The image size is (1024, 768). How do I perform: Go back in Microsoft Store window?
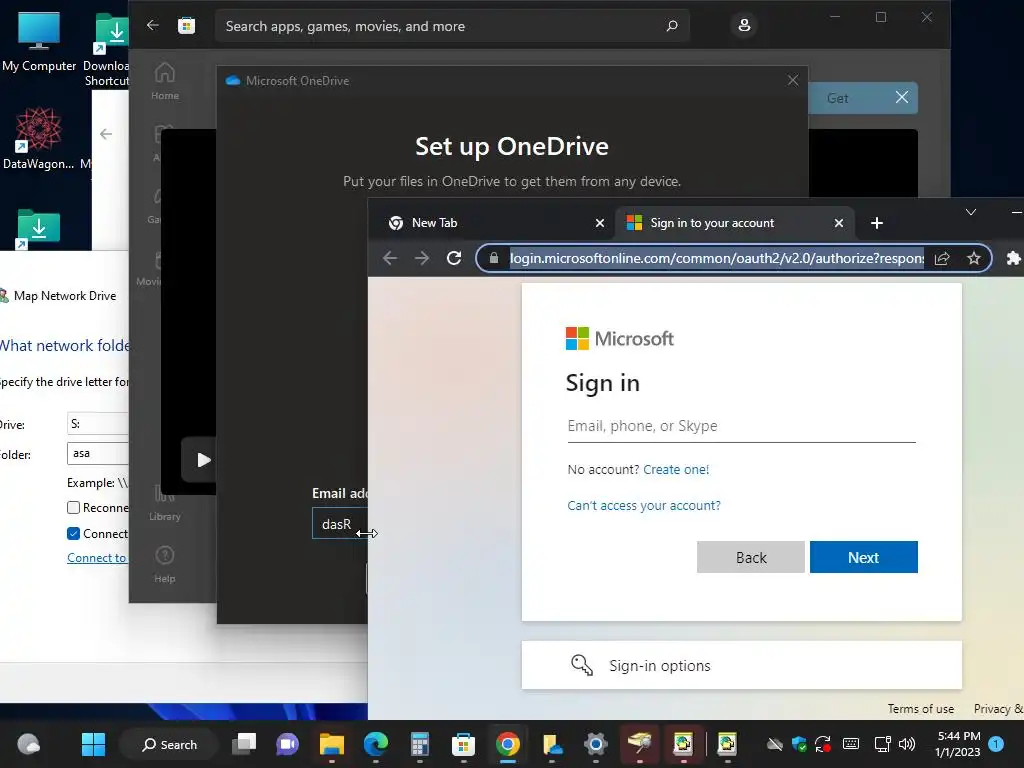click(x=153, y=25)
